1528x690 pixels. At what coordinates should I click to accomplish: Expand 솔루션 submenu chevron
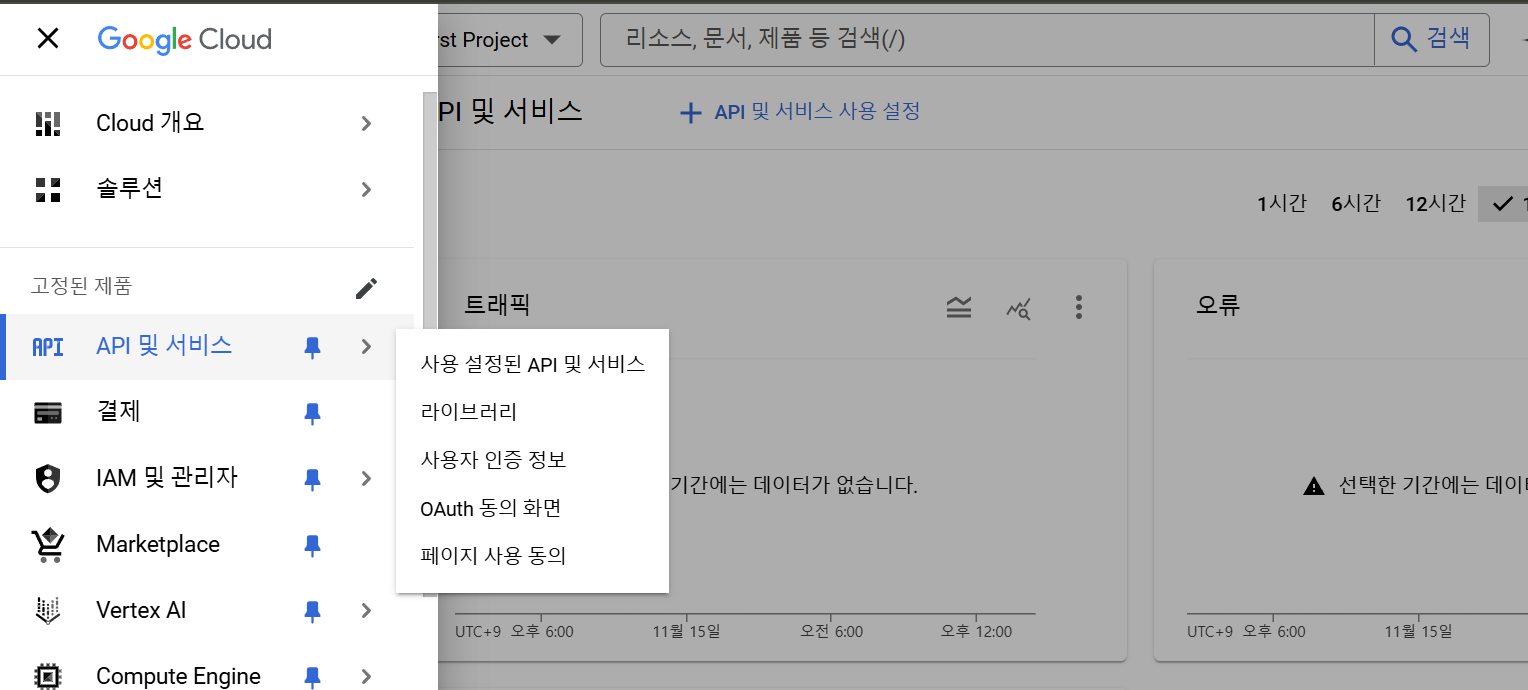pos(367,189)
